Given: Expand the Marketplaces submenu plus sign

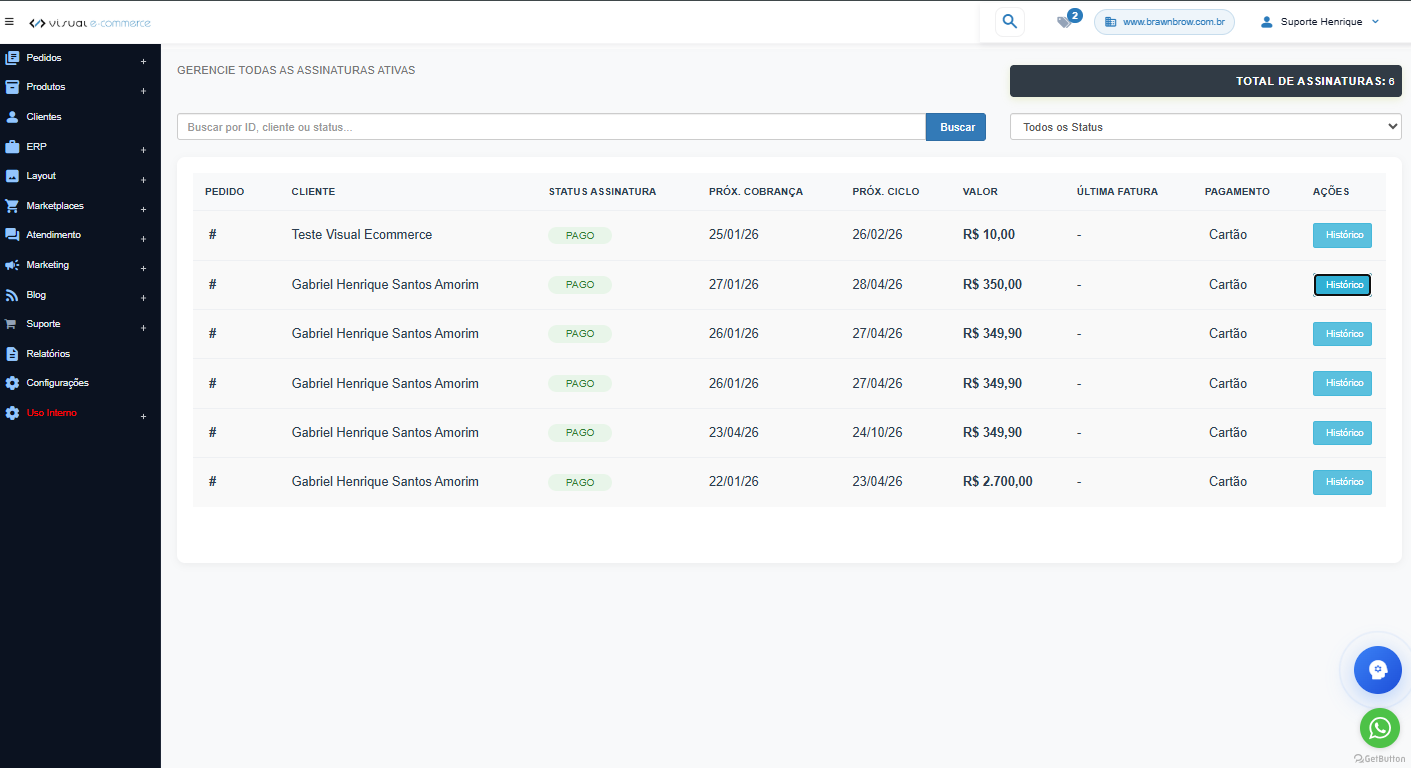Looking at the screenshot, I should 143,210.
